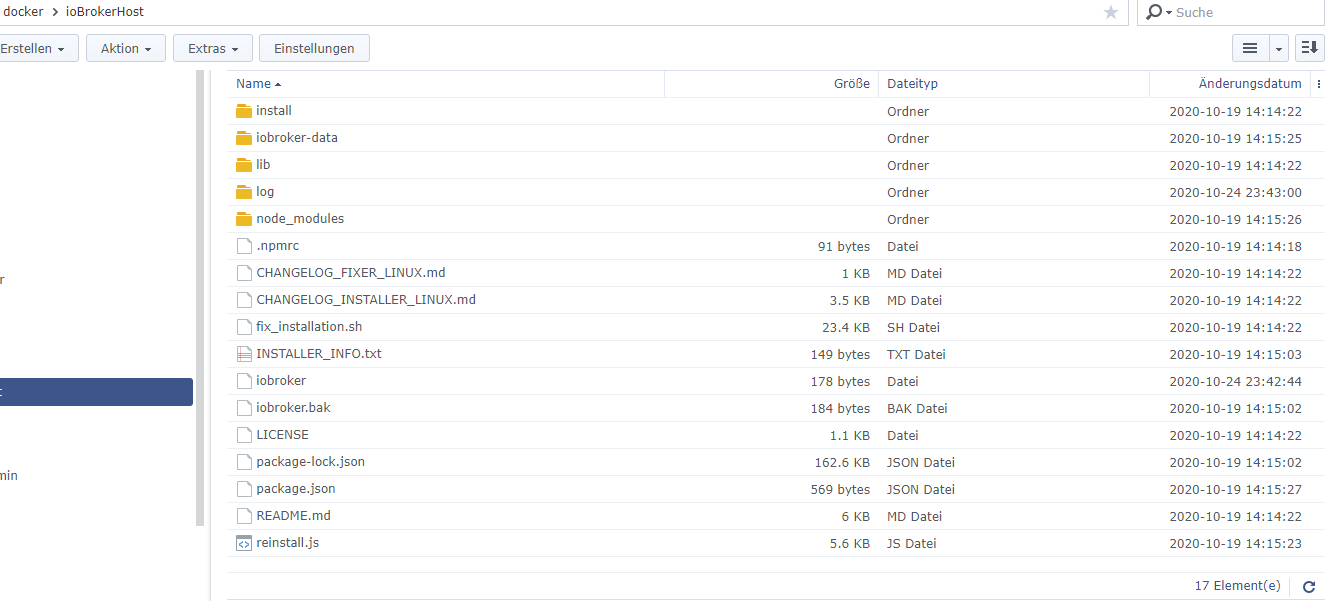Open the Einstellungen button
This screenshot has height=601, width=1325.
(x=314, y=48)
